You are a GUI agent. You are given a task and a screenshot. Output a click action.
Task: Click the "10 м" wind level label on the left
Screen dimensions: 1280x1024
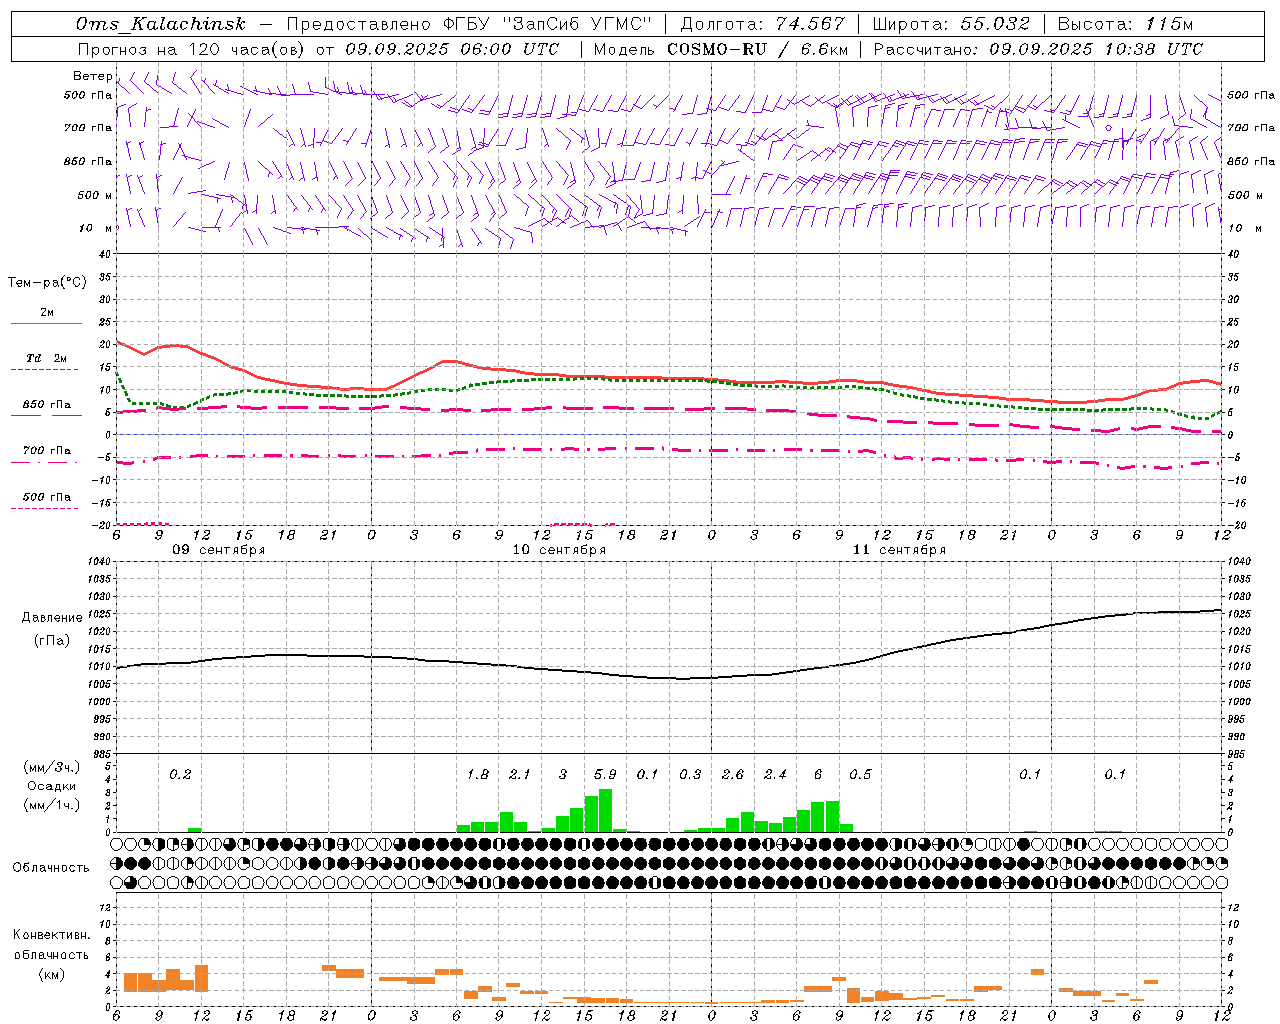[x=96, y=228]
